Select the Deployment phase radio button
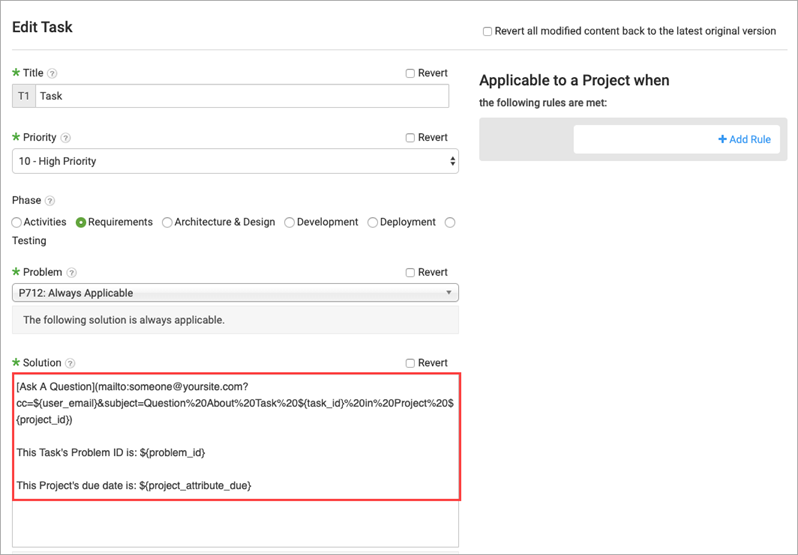The image size is (798, 555). [373, 223]
